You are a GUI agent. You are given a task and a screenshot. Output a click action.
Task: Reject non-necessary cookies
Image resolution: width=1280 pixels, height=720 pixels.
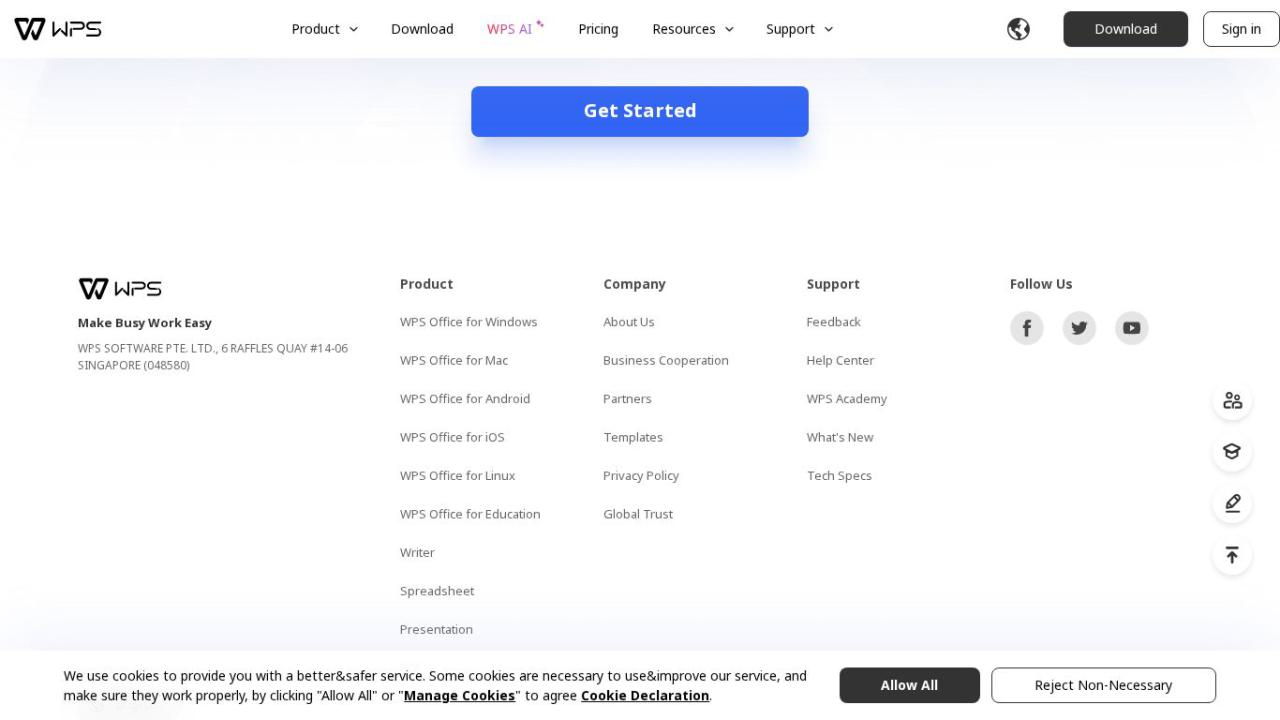[1103, 685]
